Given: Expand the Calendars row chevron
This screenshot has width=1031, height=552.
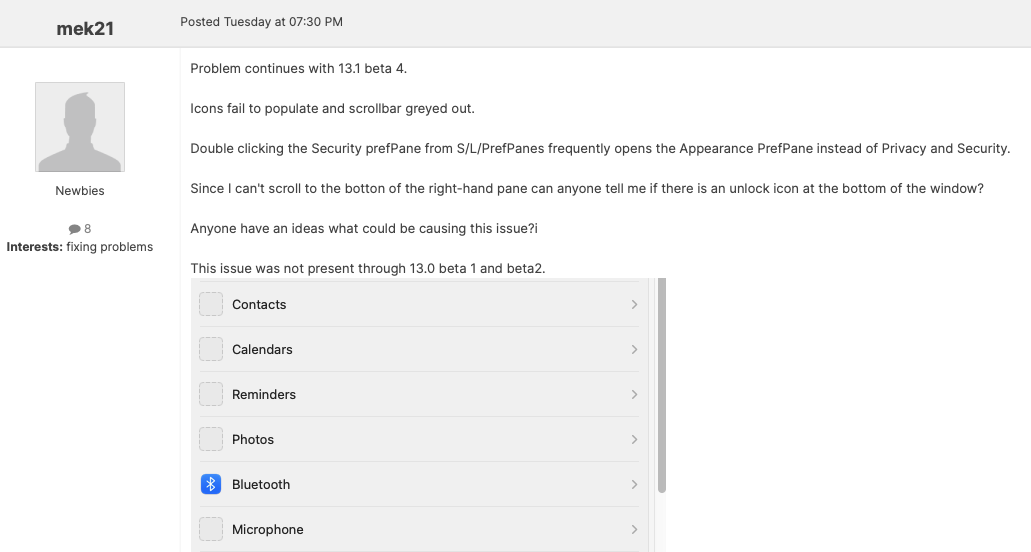Looking at the screenshot, I should [x=634, y=349].
